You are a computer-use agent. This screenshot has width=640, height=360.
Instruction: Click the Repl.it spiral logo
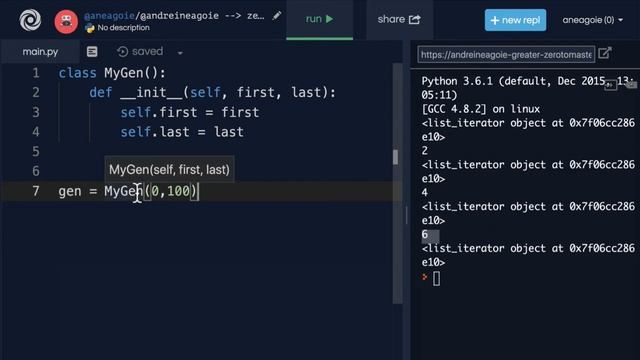(30, 20)
